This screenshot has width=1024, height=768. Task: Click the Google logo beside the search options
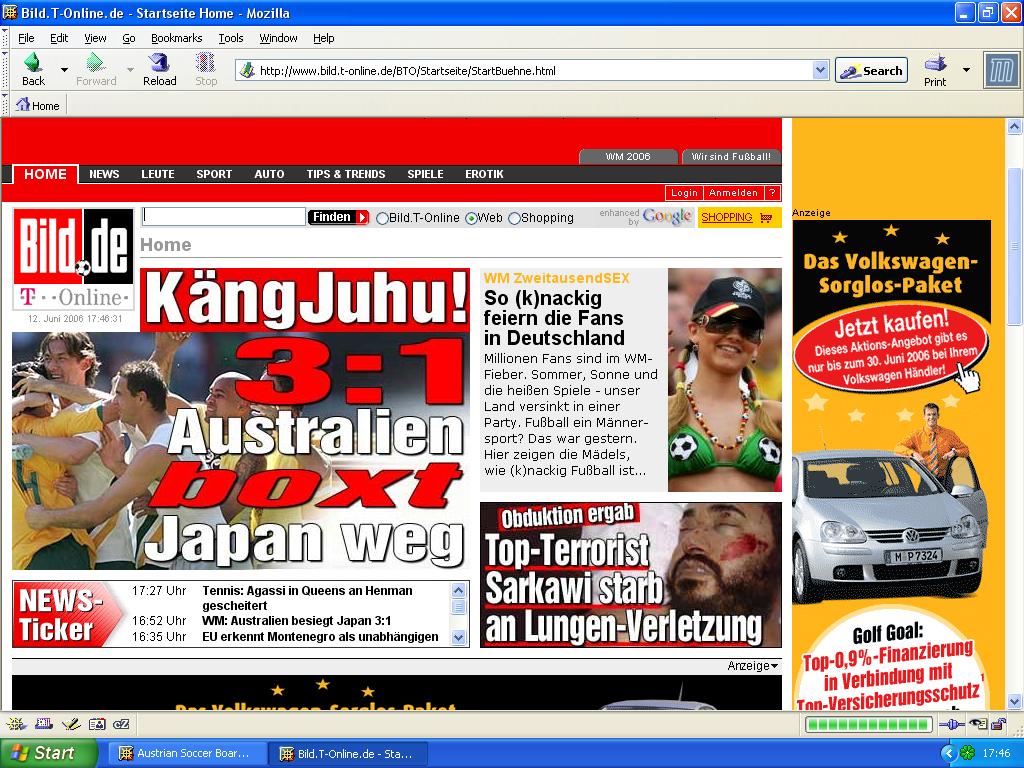tap(666, 216)
